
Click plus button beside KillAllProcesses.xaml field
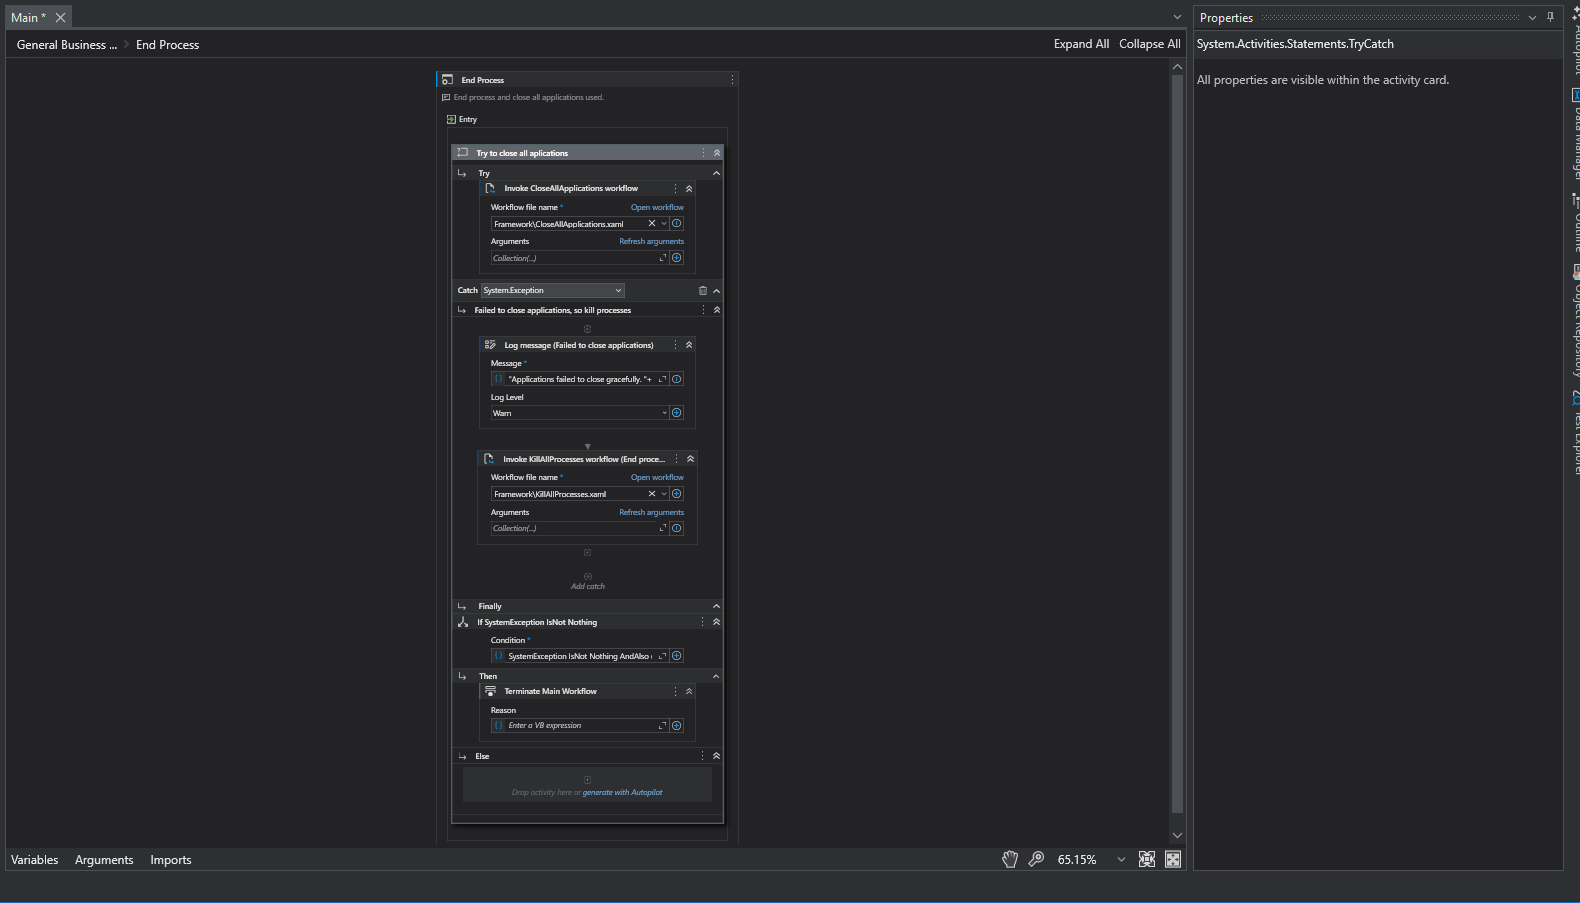(x=677, y=494)
